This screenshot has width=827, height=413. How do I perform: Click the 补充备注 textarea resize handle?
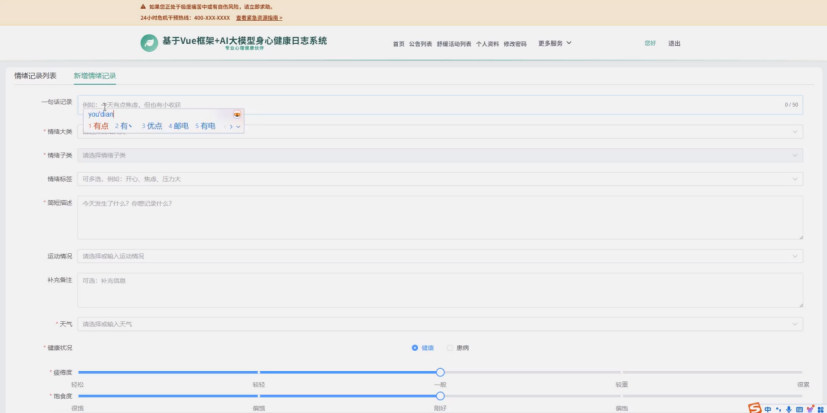tap(801, 304)
